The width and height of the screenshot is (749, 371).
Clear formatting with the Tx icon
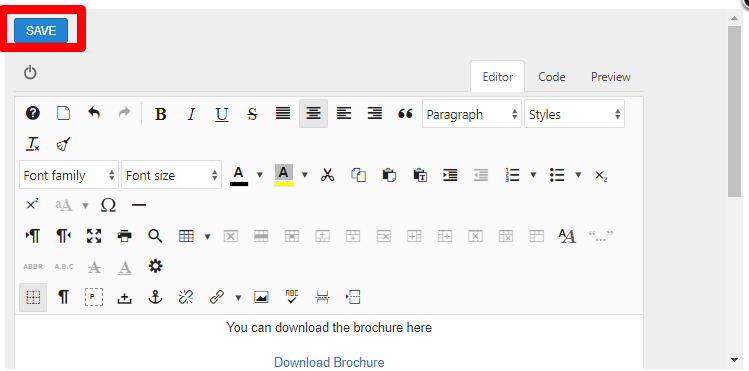coord(33,144)
